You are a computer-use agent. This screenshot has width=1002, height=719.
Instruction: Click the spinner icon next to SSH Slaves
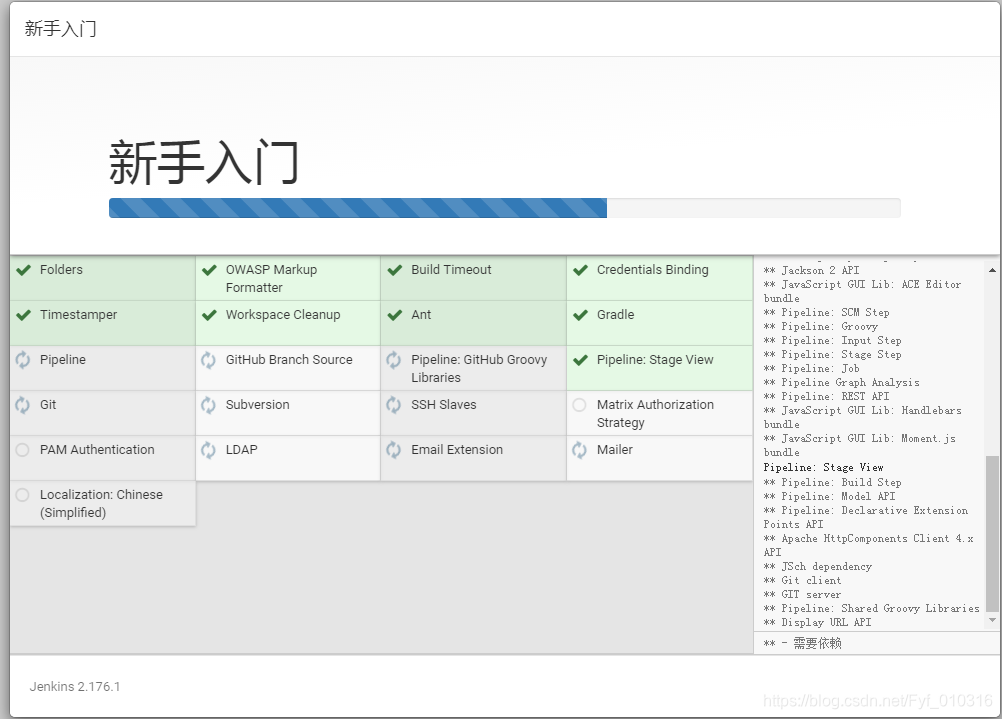(x=394, y=405)
